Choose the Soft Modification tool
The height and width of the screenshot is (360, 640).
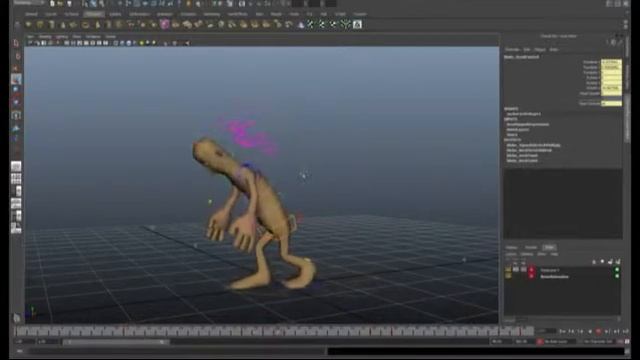(x=16, y=128)
